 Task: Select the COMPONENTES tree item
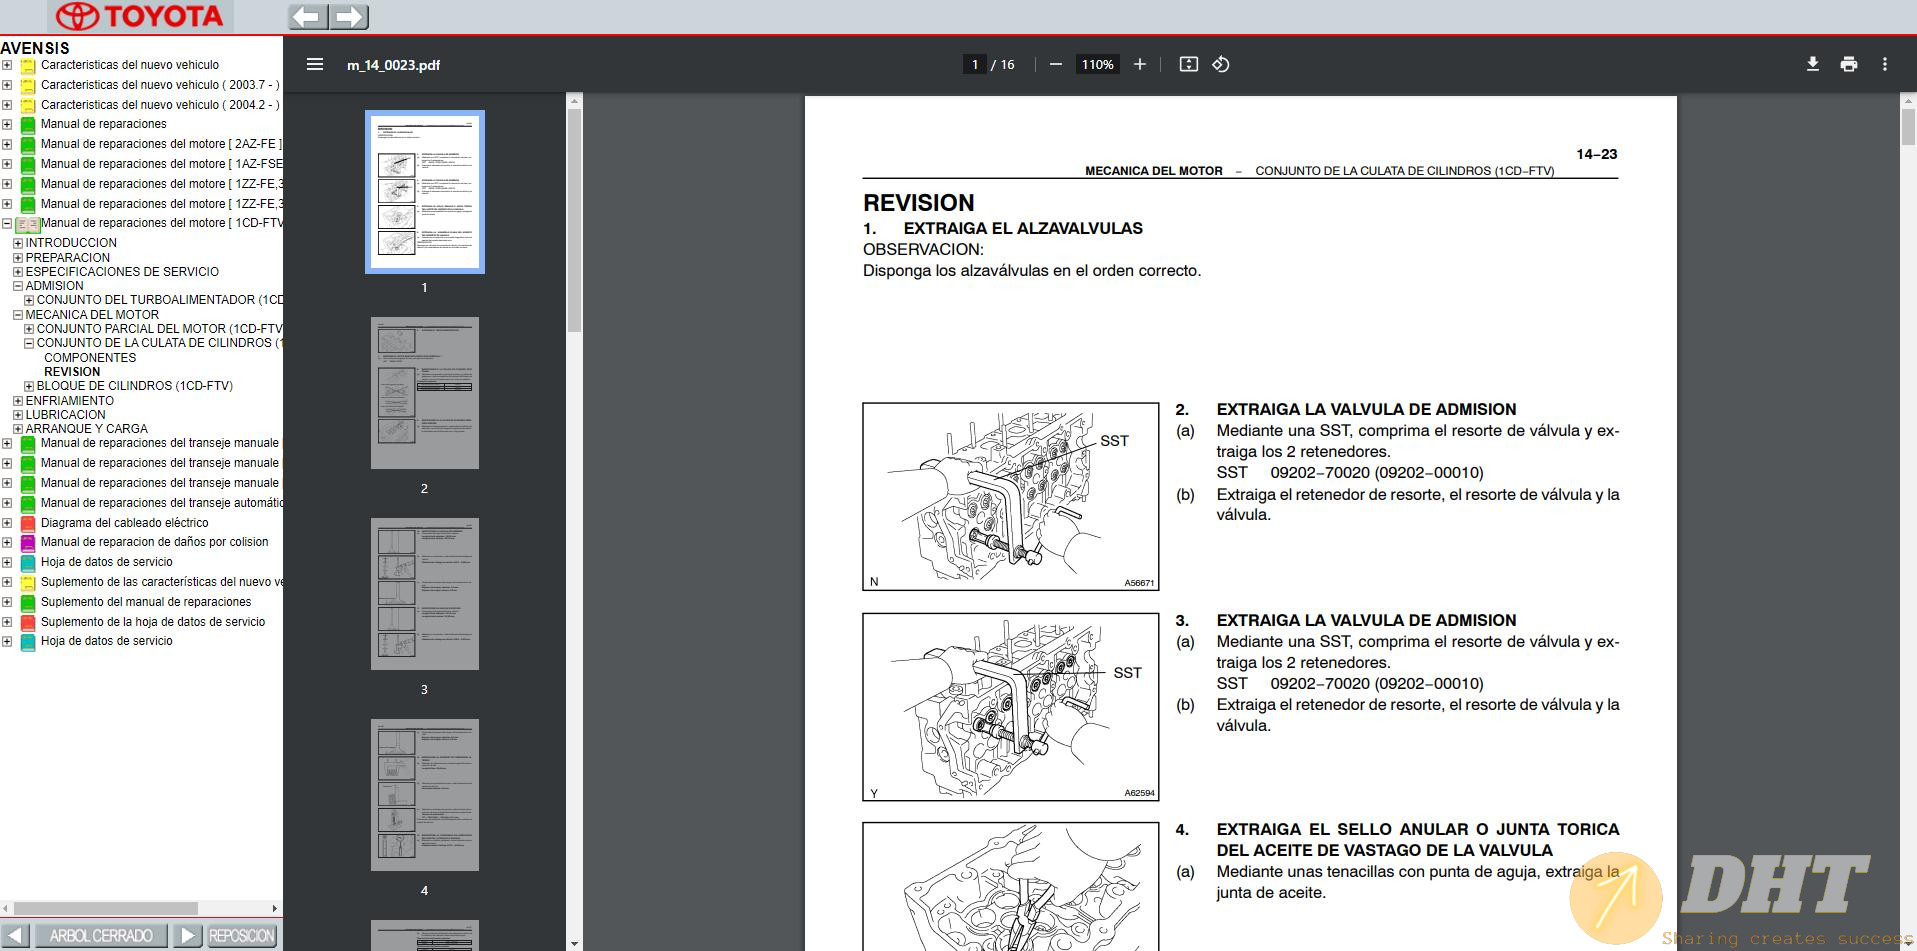coord(90,358)
